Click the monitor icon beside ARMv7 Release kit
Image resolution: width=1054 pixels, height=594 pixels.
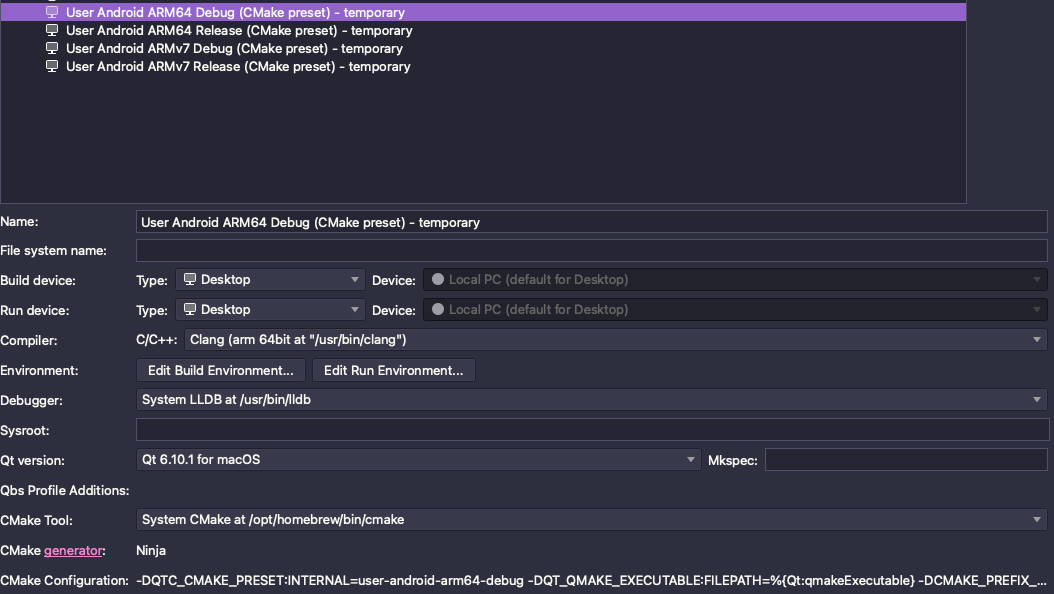(x=51, y=66)
